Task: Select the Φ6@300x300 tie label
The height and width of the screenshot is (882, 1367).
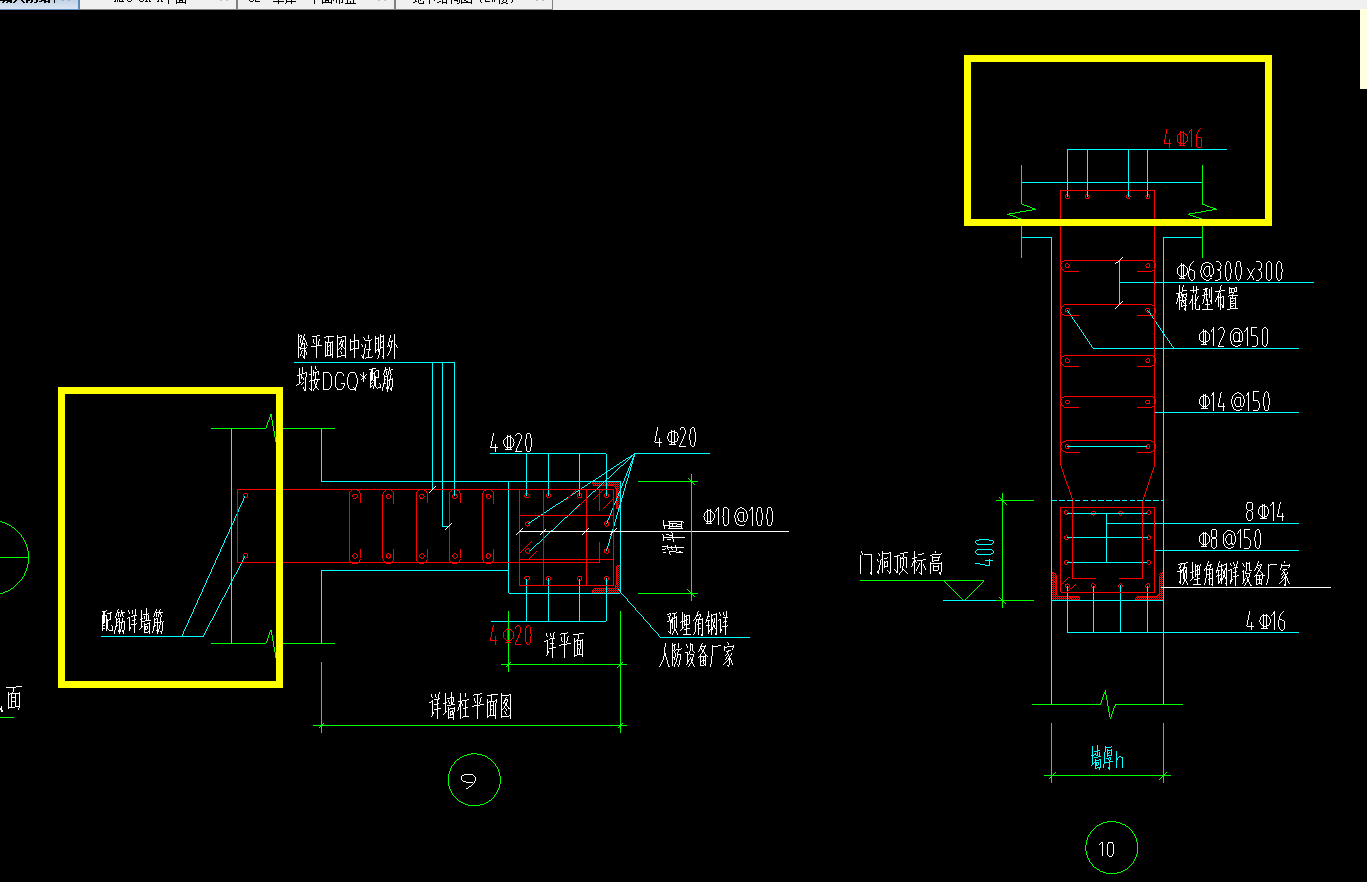Action: (1229, 271)
